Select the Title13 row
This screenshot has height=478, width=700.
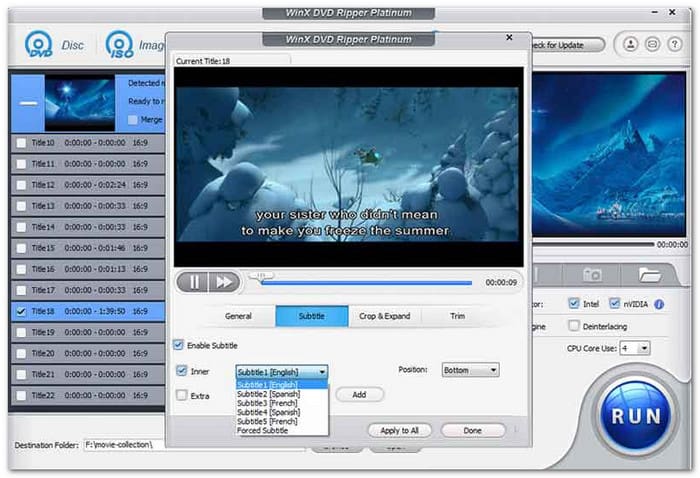pos(88,206)
